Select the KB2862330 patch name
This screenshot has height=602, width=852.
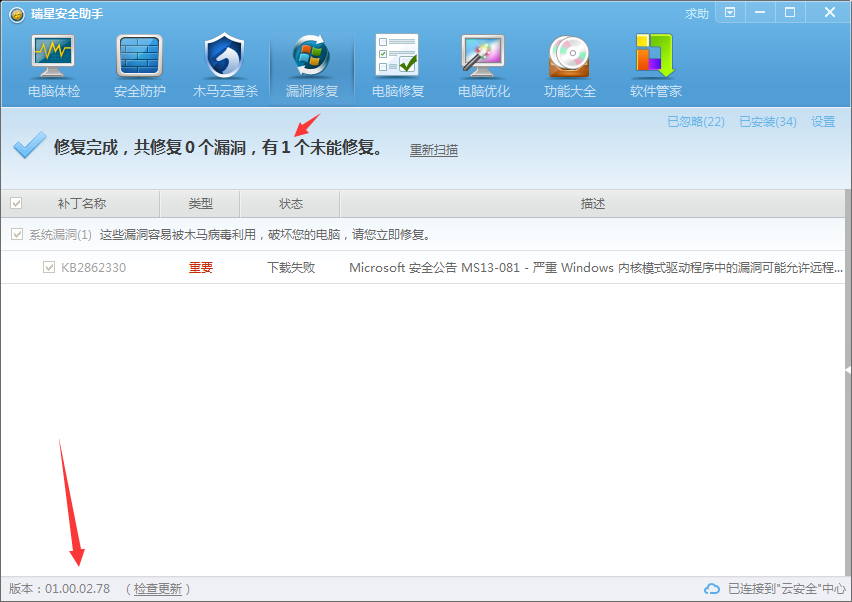point(93,267)
